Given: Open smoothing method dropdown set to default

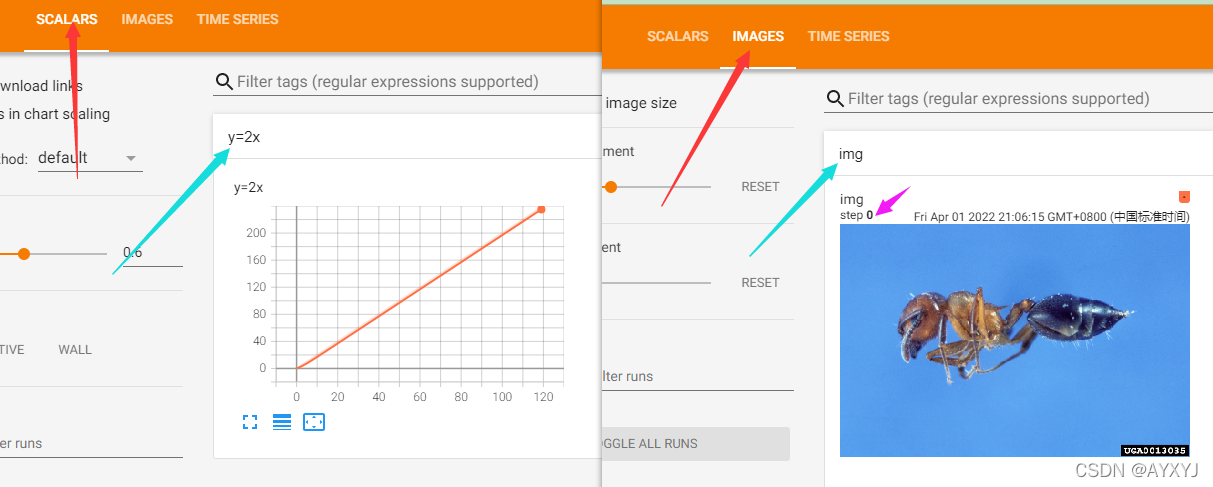Looking at the screenshot, I should coord(90,158).
